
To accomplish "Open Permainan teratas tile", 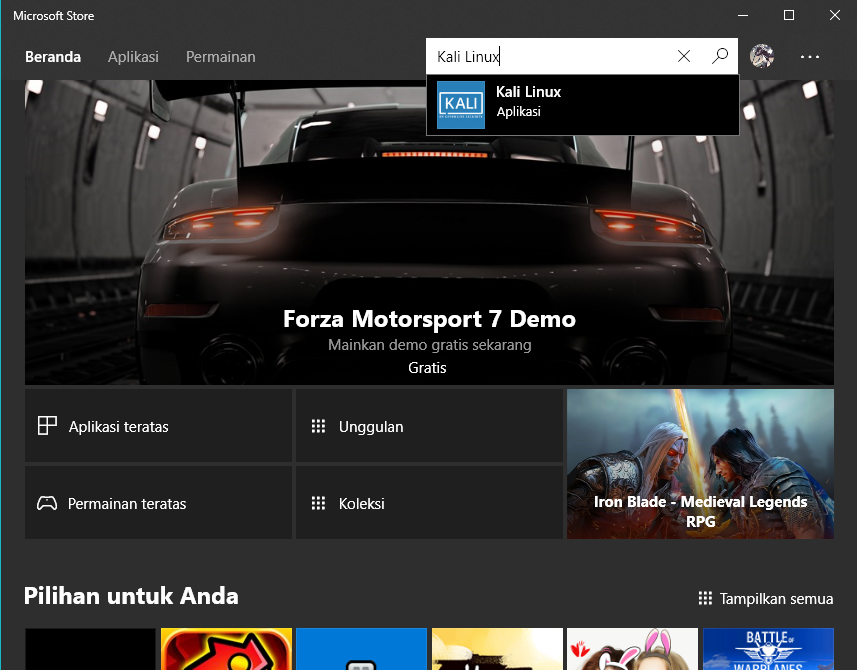I will (158, 503).
